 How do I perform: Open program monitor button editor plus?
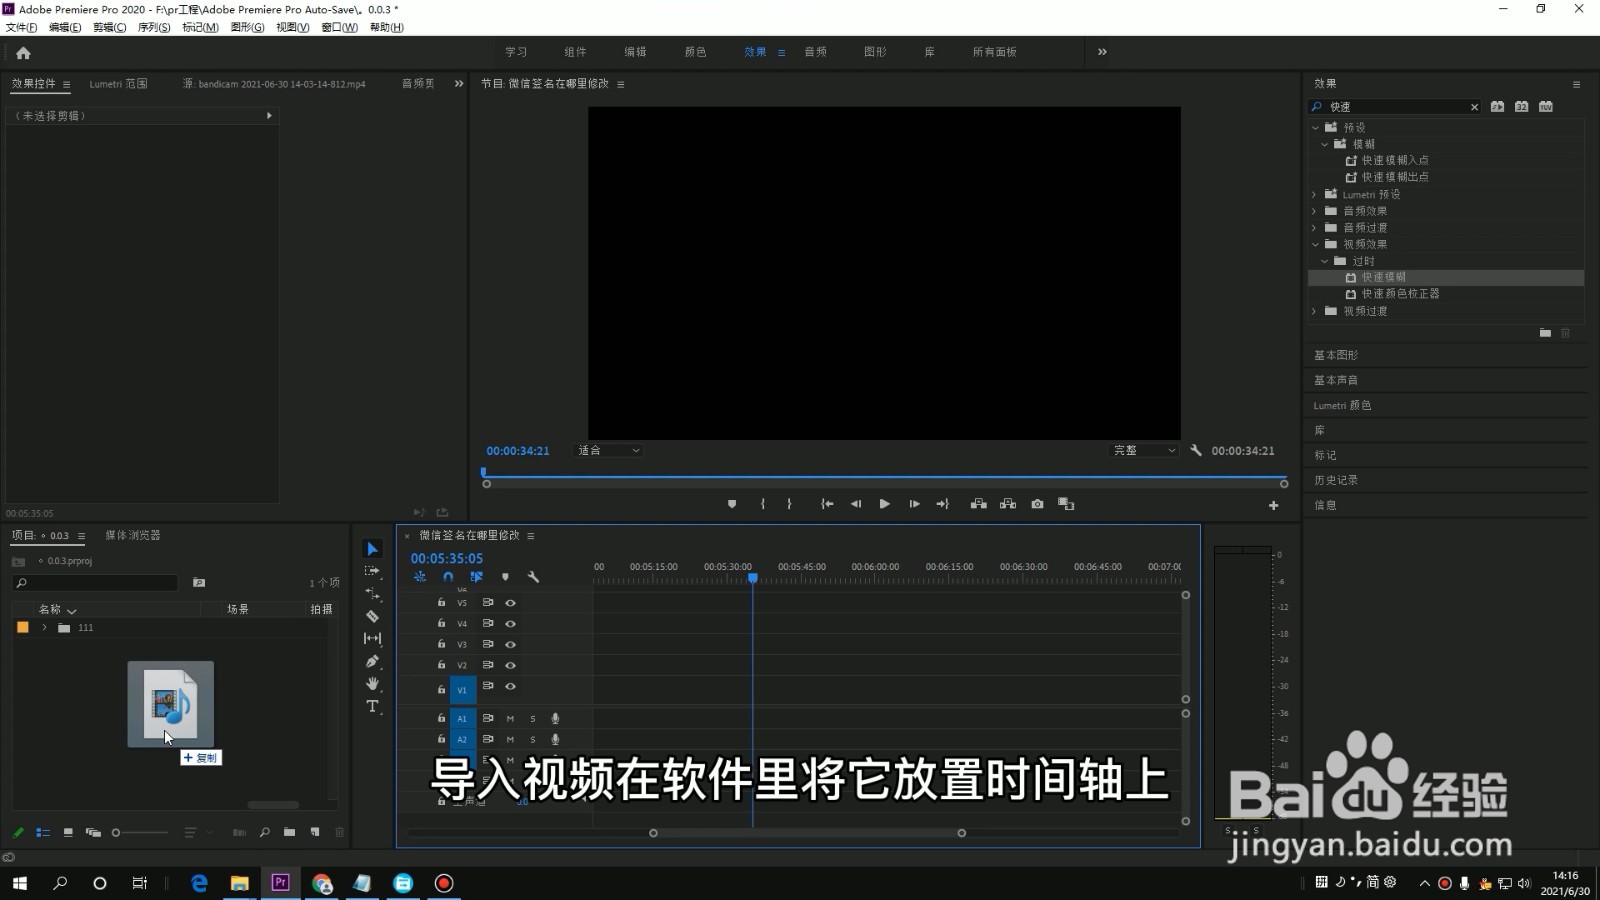tap(1273, 505)
